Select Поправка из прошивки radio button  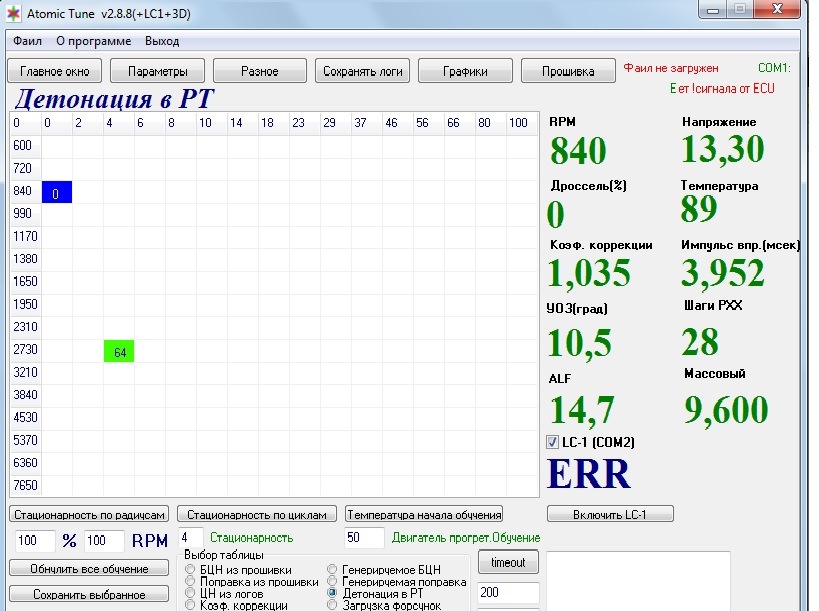(190, 581)
